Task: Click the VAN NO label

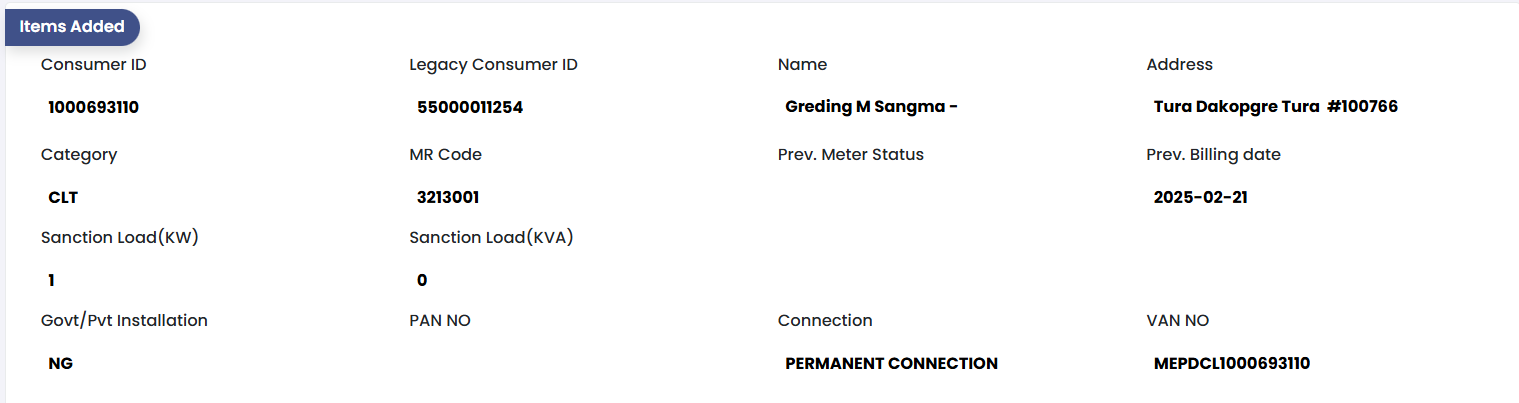Action: [1177, 321]
